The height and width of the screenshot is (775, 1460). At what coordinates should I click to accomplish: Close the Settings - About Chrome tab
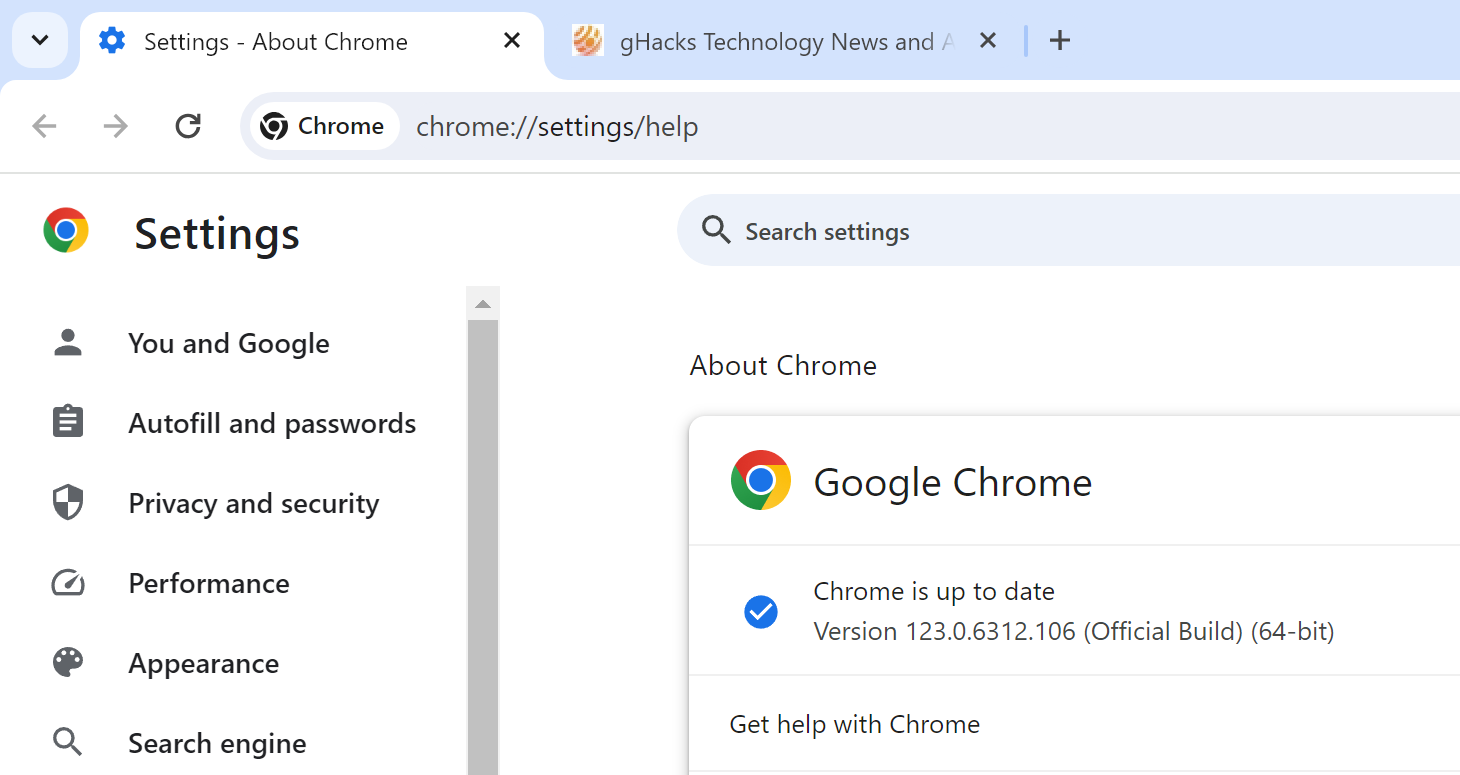coord(511,41)
